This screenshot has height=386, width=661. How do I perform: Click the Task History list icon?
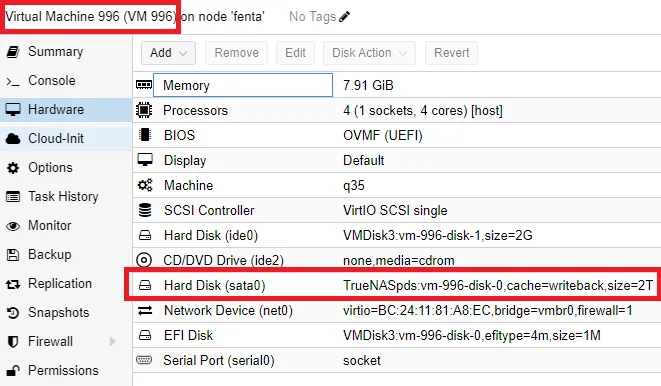[13, 197]
